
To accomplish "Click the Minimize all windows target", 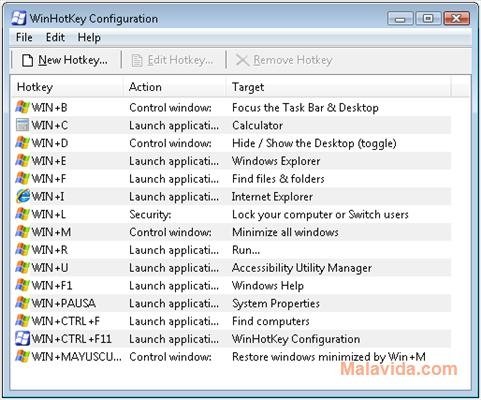I will (x=285, y=232).
